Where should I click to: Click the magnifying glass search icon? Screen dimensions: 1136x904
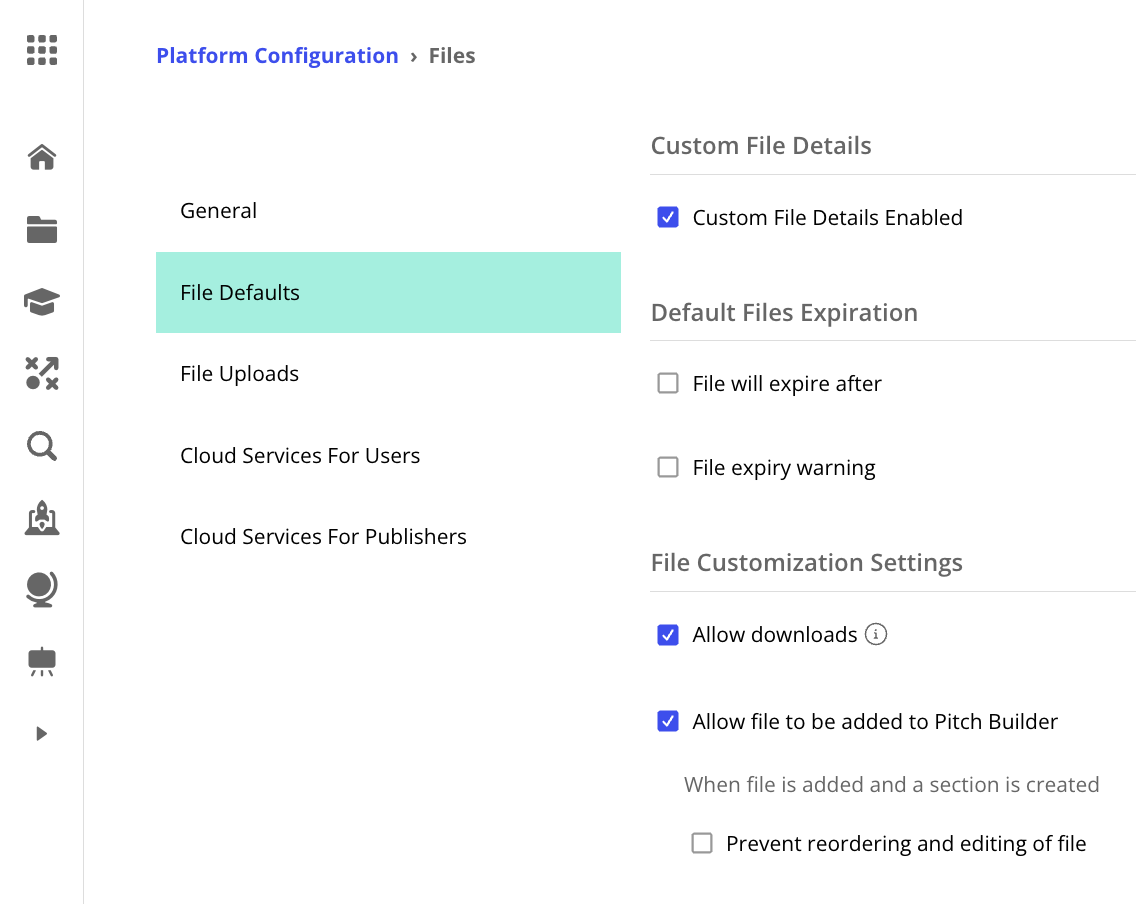42,446
